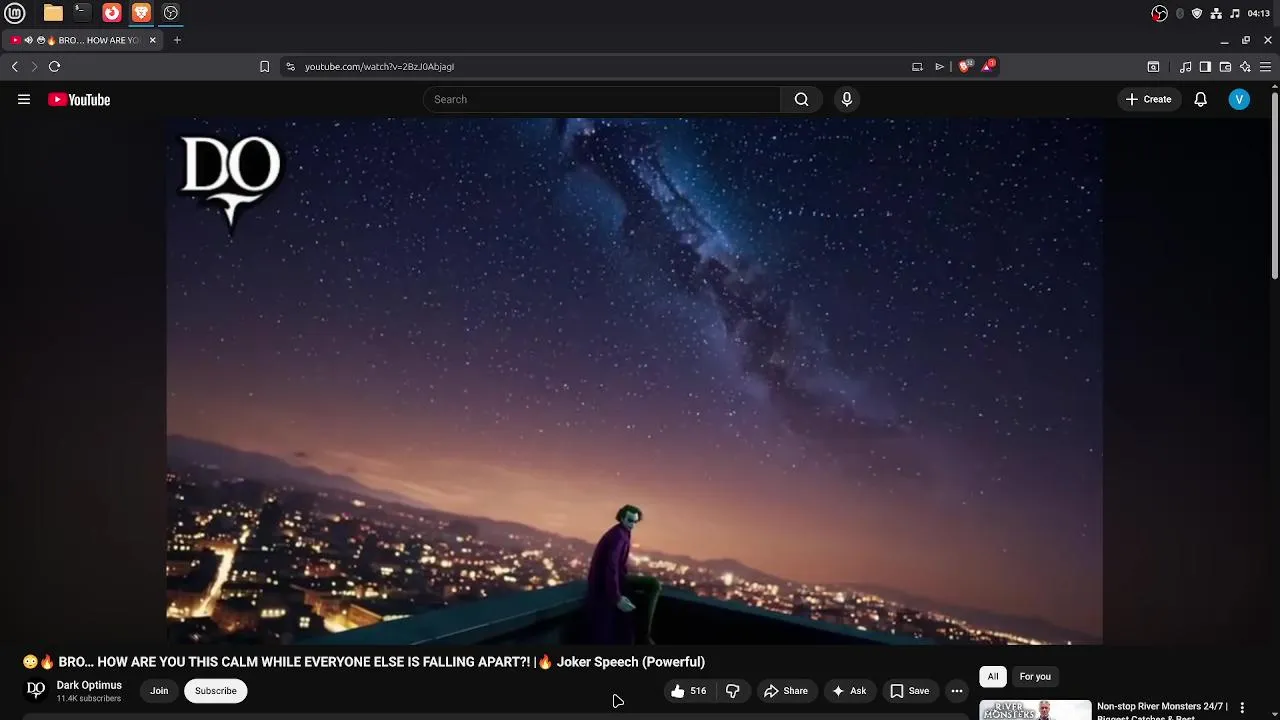Open YouTube notifications bell
The image size is (1280, 720).
tap(1201, 99)
